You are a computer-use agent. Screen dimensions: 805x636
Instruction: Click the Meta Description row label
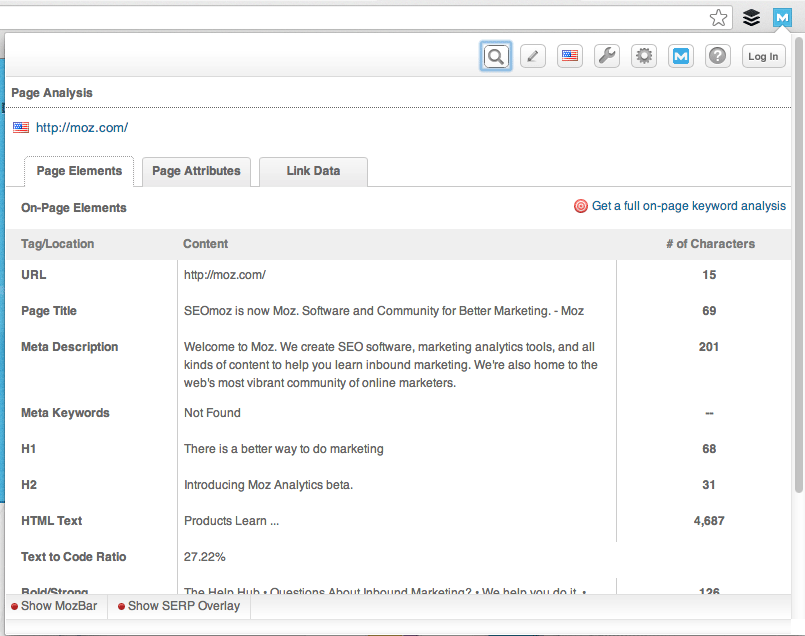point(69,347)
